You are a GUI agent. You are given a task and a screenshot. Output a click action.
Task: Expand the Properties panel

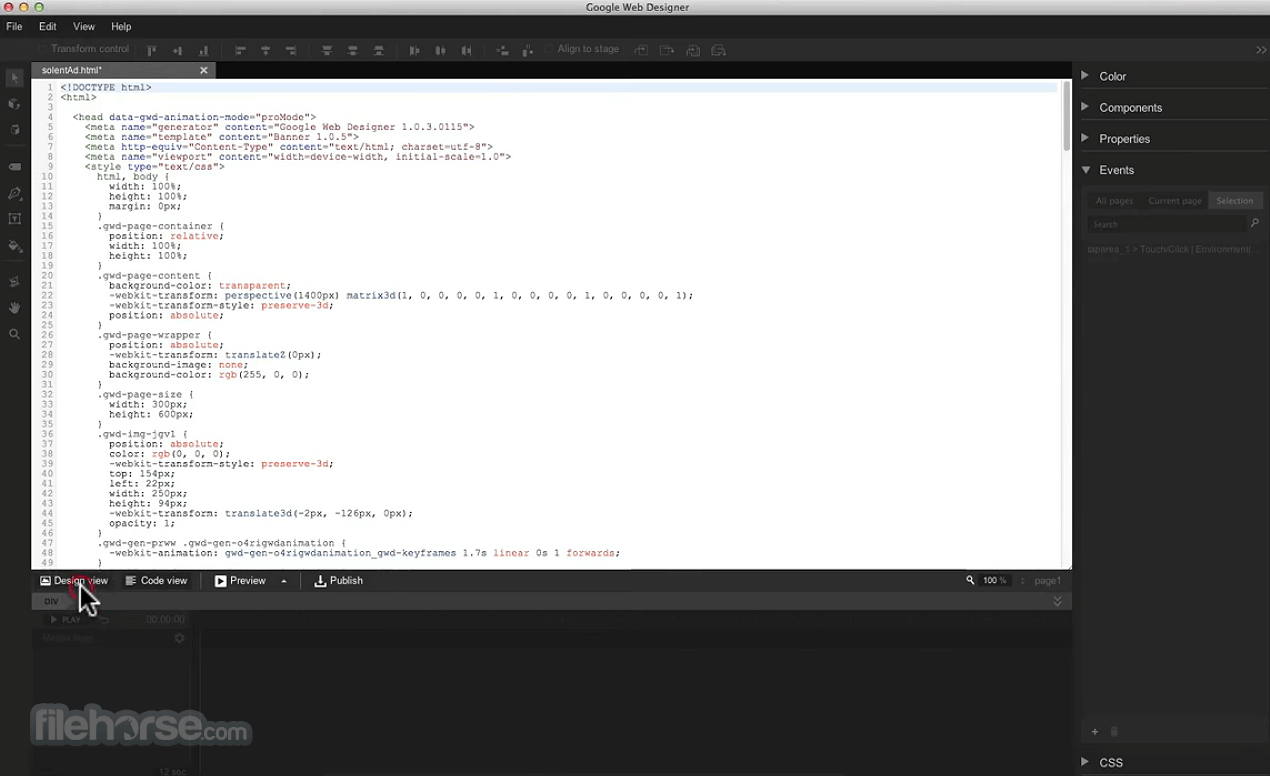coord(1085,138)
